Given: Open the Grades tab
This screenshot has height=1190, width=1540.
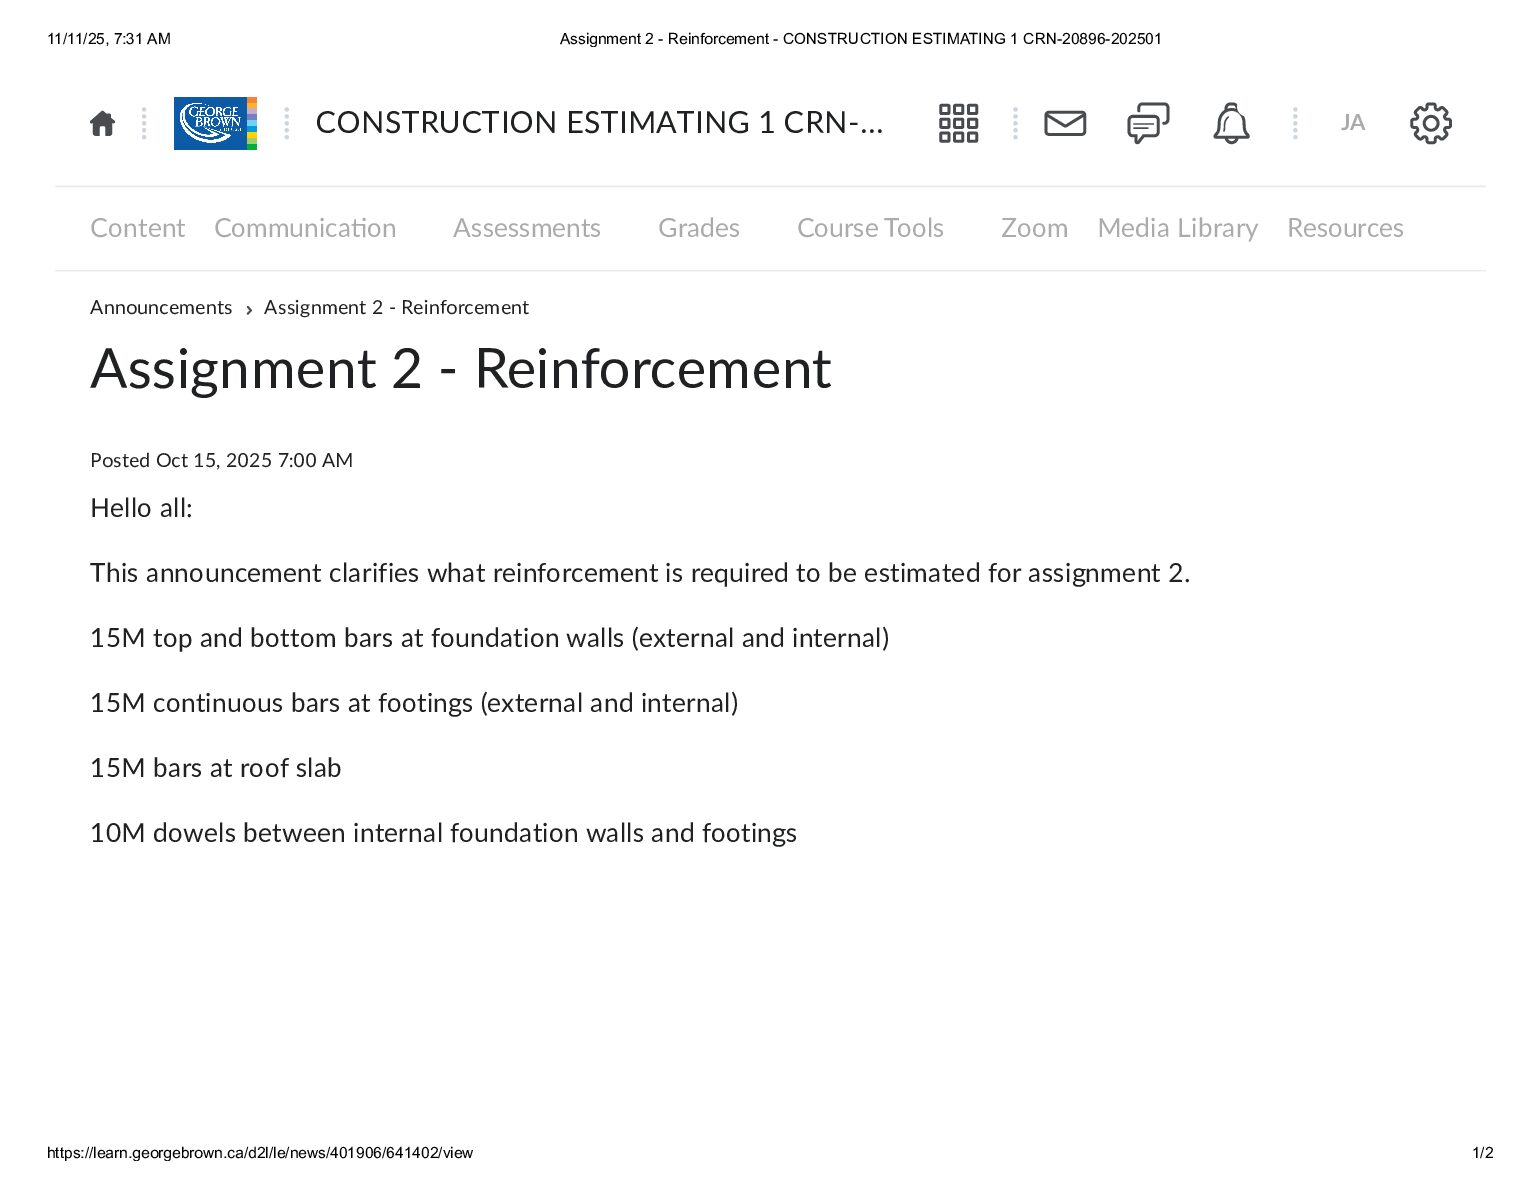Looking at the screenshot, I should 699,228.
